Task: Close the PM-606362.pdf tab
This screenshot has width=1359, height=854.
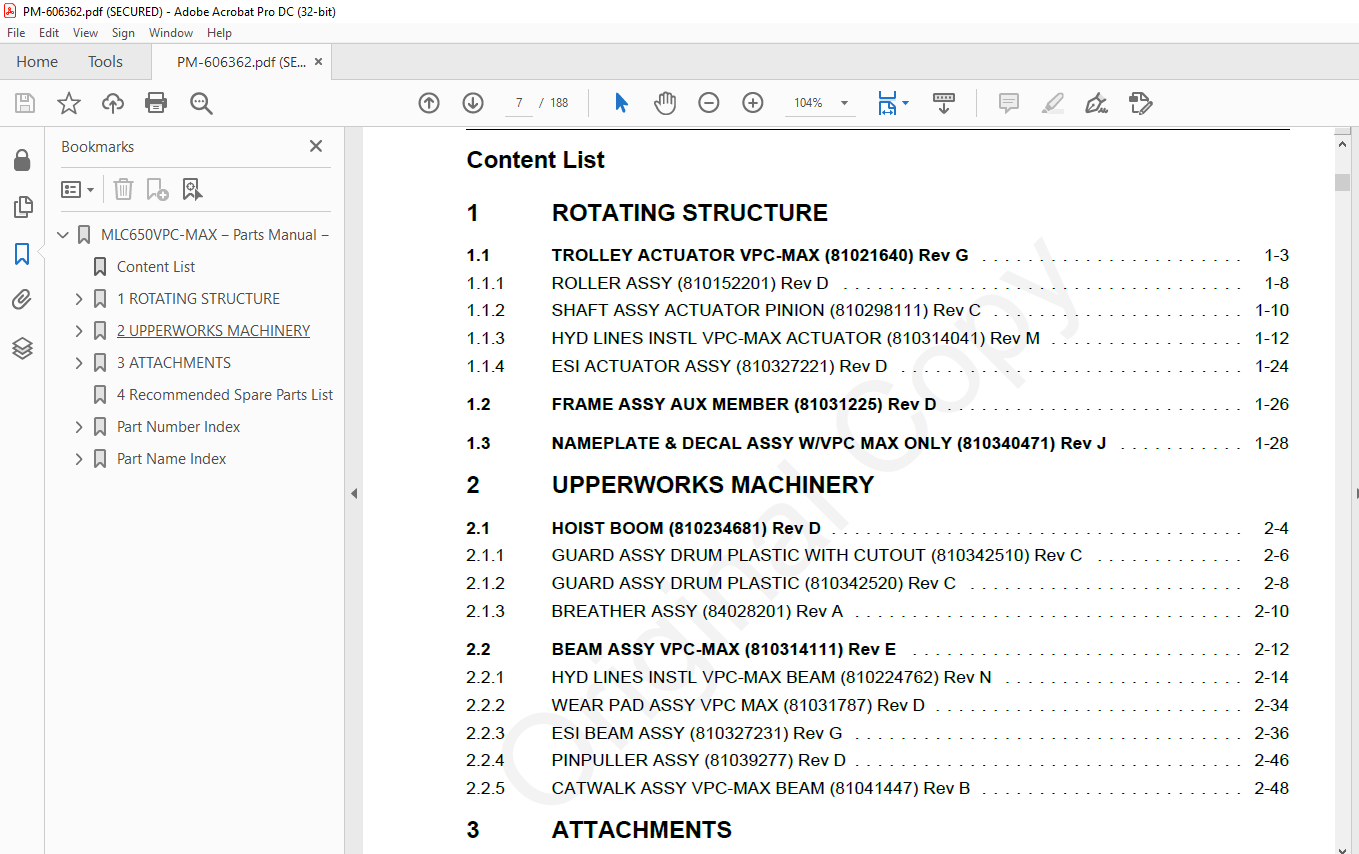Action: click(x=319, y=62)
